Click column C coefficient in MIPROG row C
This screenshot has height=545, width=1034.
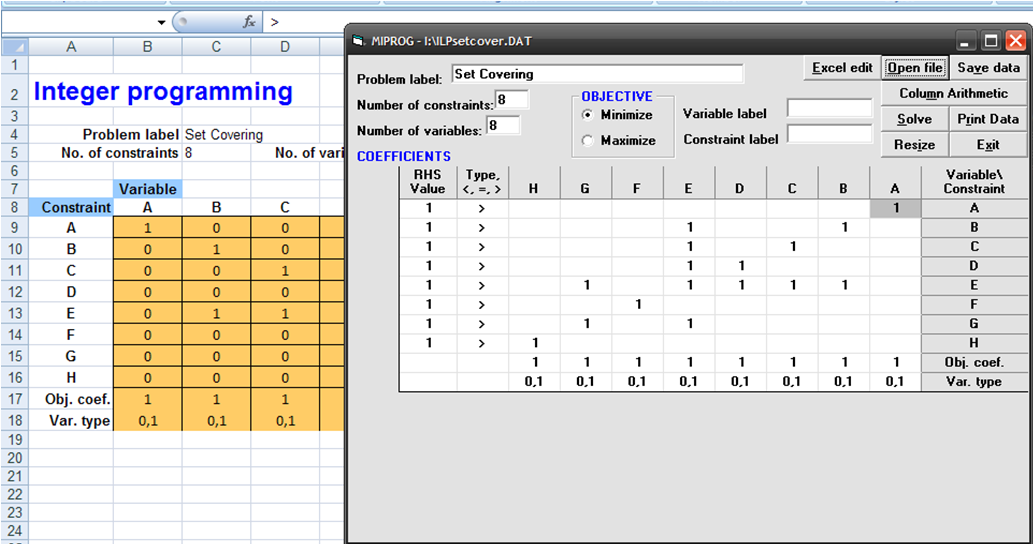791,246
